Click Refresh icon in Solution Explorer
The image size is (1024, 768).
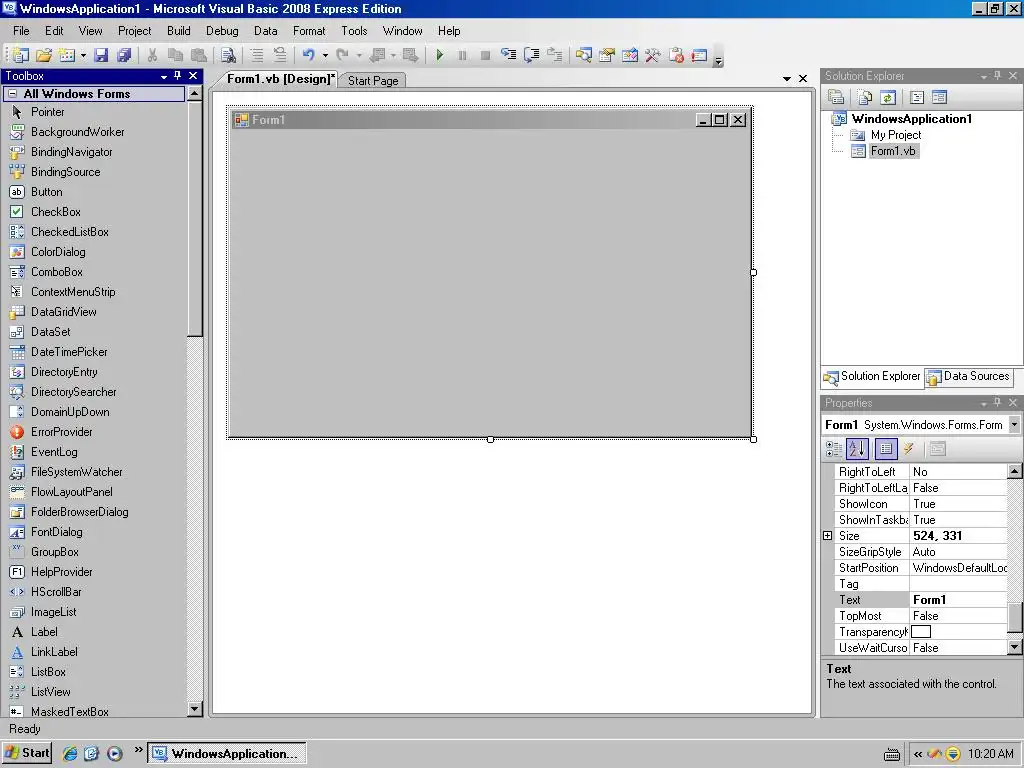[888, 97]
